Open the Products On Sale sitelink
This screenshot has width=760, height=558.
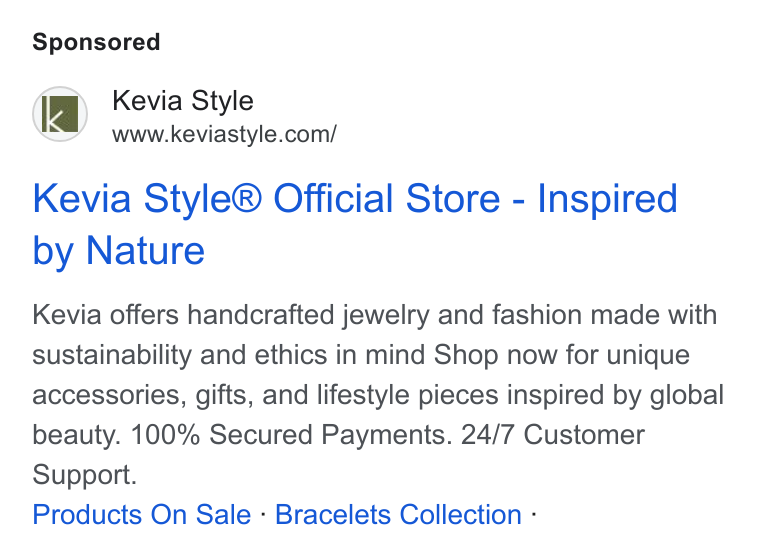coord(142,514)
